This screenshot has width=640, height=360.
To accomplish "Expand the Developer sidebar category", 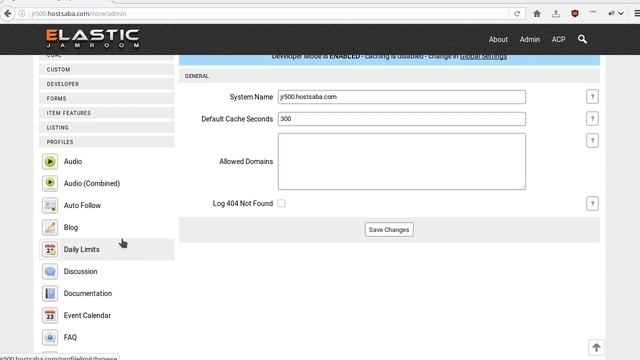I will [x=107, y=84].
